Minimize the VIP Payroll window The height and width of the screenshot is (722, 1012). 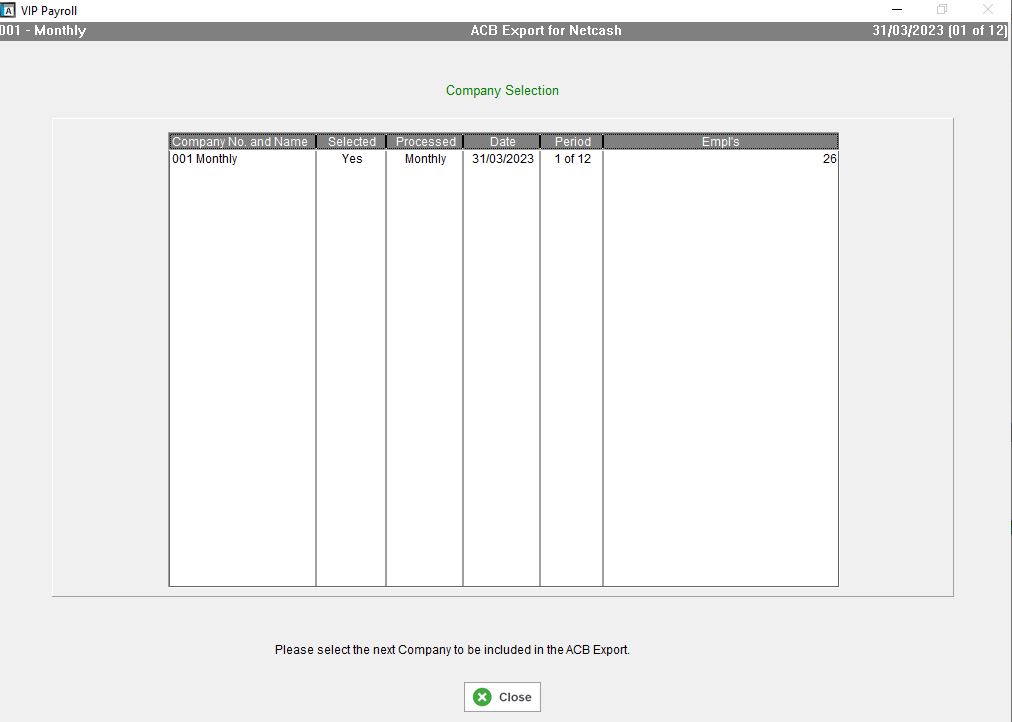point(897,10)
